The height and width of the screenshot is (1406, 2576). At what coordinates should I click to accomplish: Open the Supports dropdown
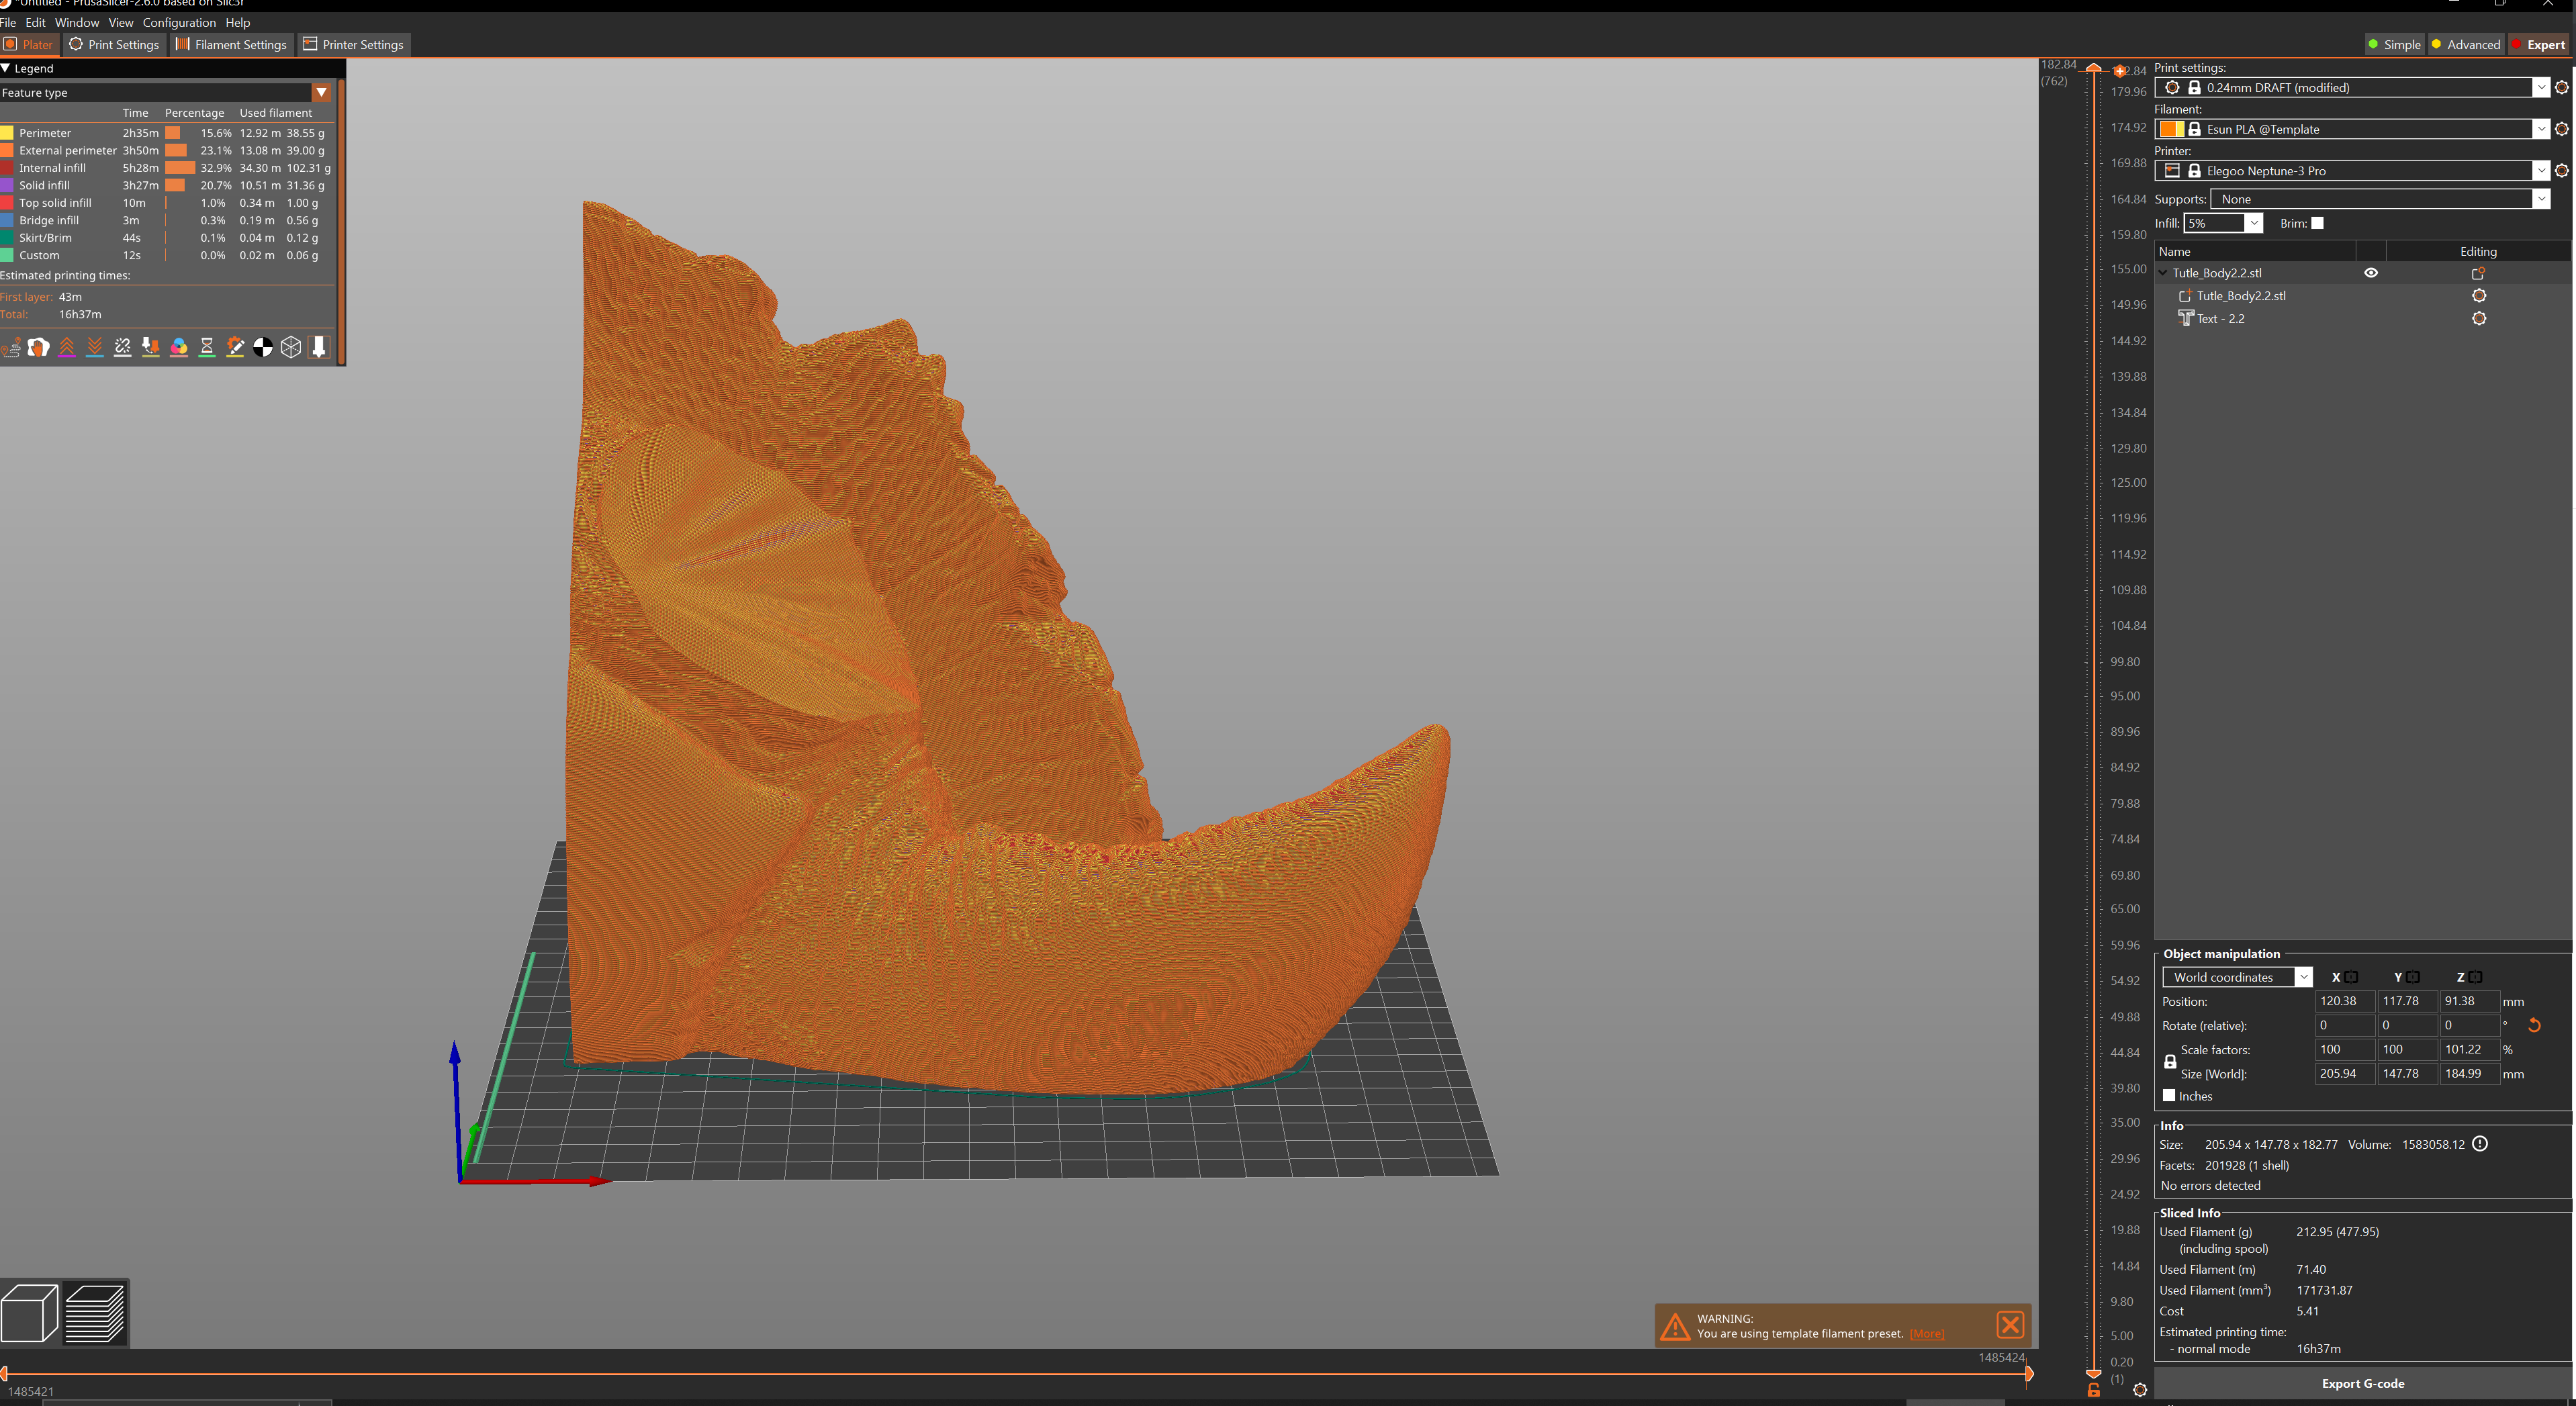(x=2541, y=199)
